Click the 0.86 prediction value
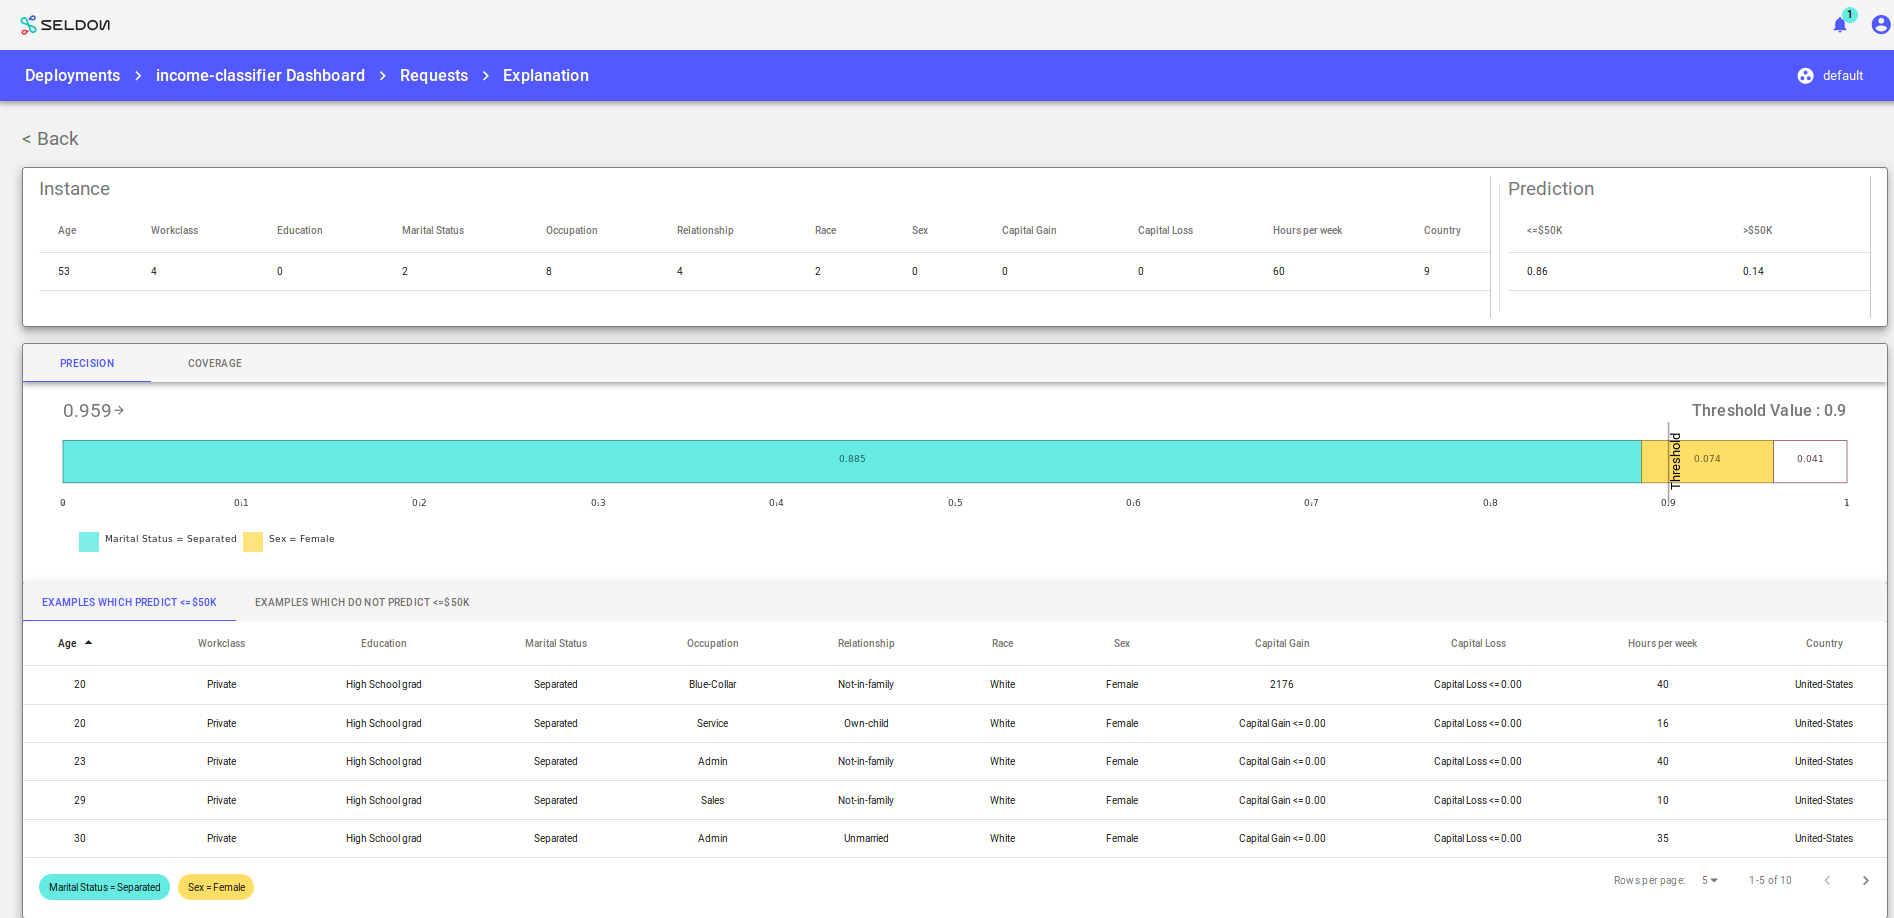This screenshot has width=1894, height=918. 1537,272
